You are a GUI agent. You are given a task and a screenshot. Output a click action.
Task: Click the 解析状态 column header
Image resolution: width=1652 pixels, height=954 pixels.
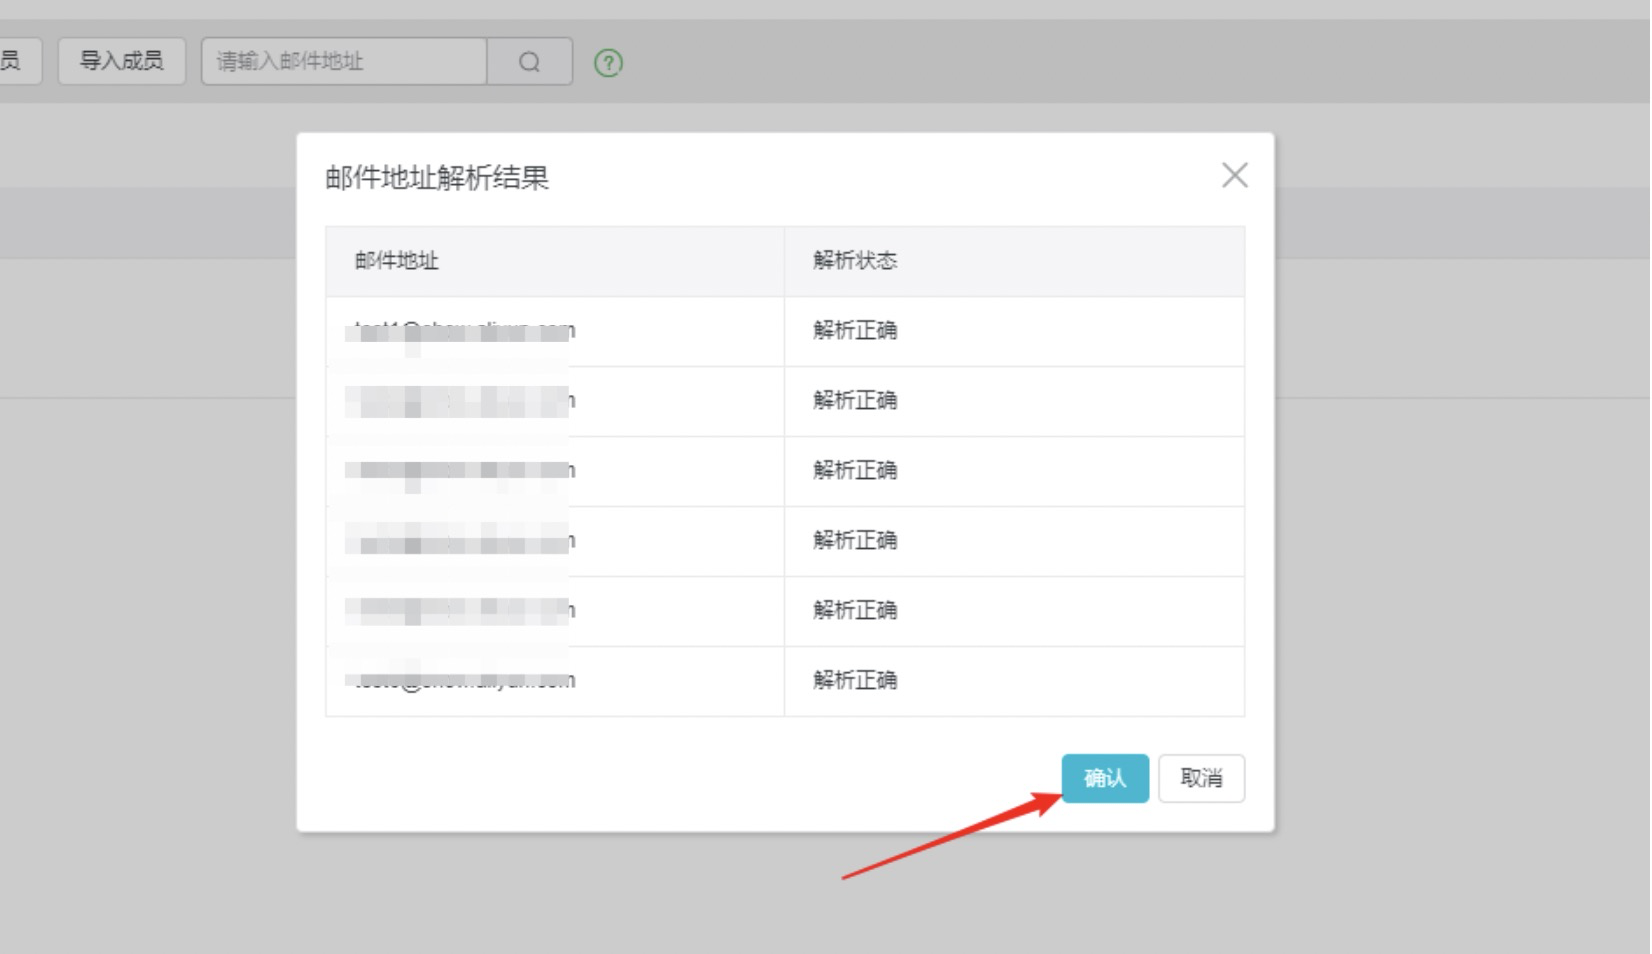click(855, 261)
